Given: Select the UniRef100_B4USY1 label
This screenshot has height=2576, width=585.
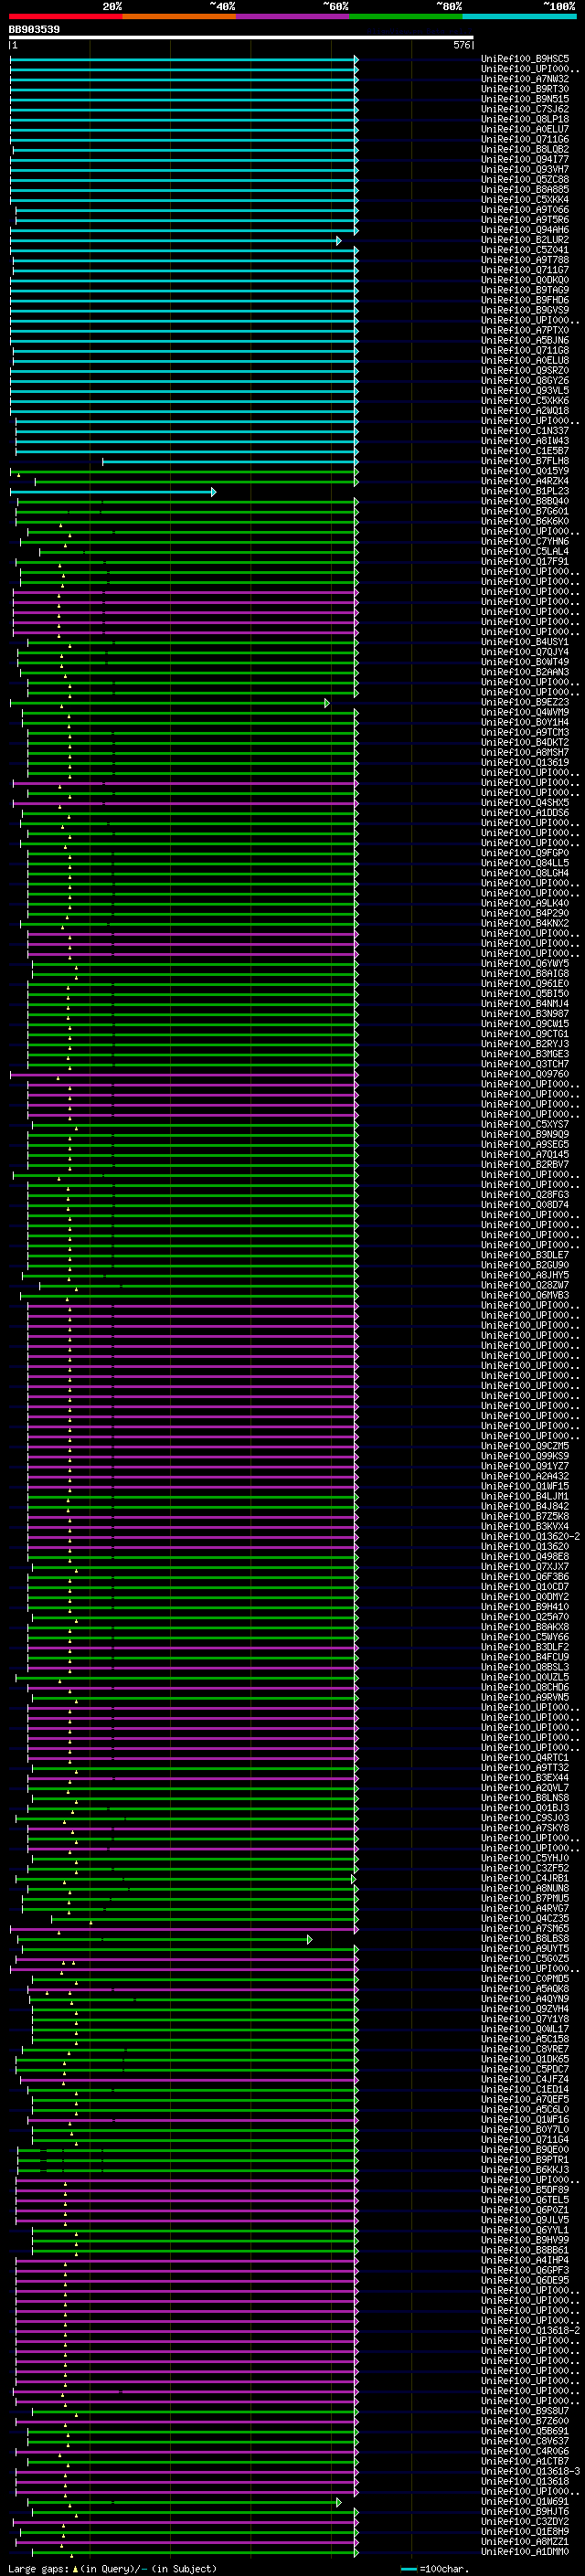Looking at the screenshot, I should pos(525,642).
